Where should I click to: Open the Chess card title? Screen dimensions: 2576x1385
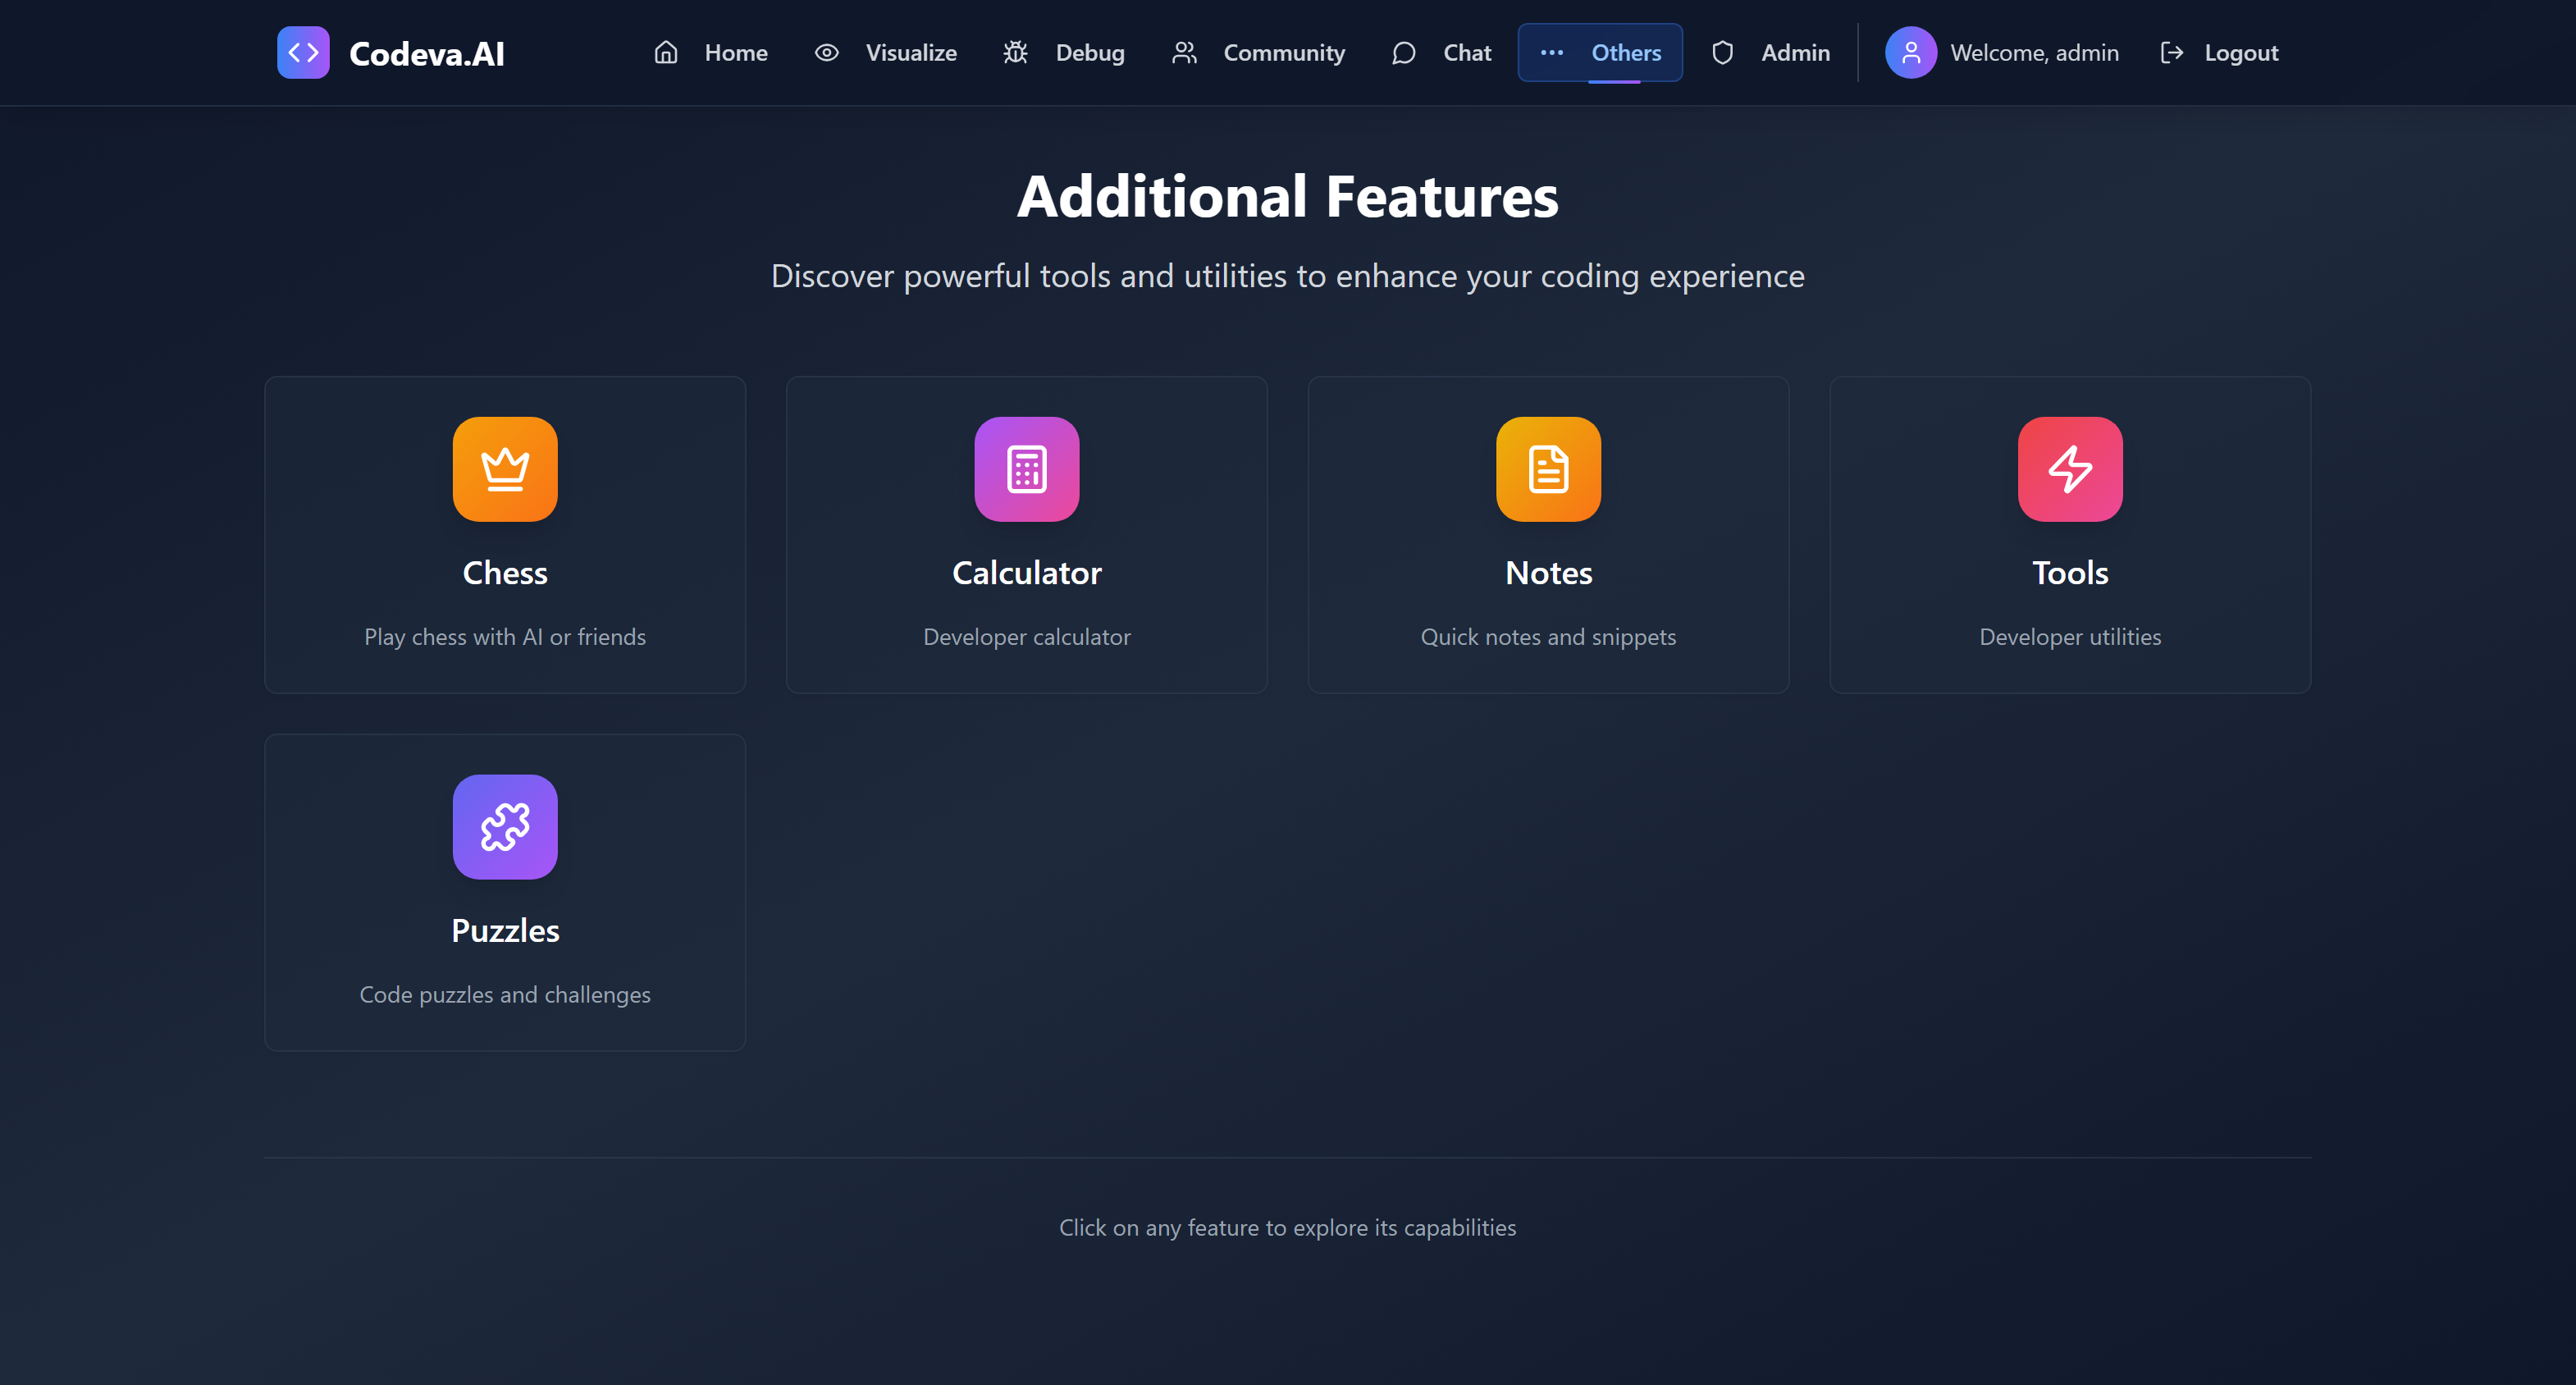[505, 573]
